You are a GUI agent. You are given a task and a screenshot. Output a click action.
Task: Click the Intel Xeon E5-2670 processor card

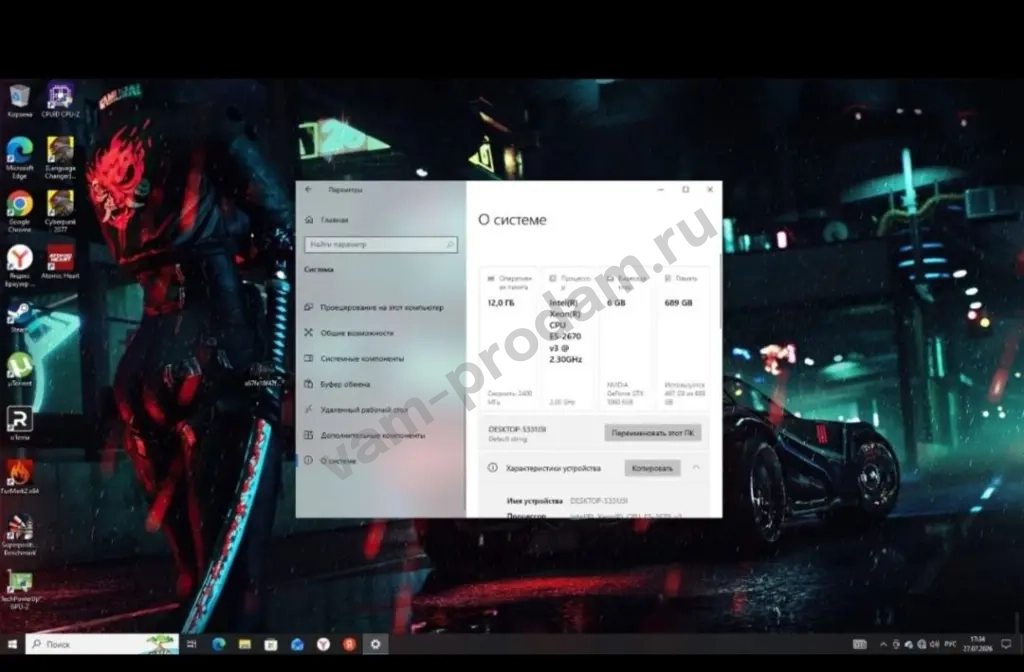click(568, 338)
